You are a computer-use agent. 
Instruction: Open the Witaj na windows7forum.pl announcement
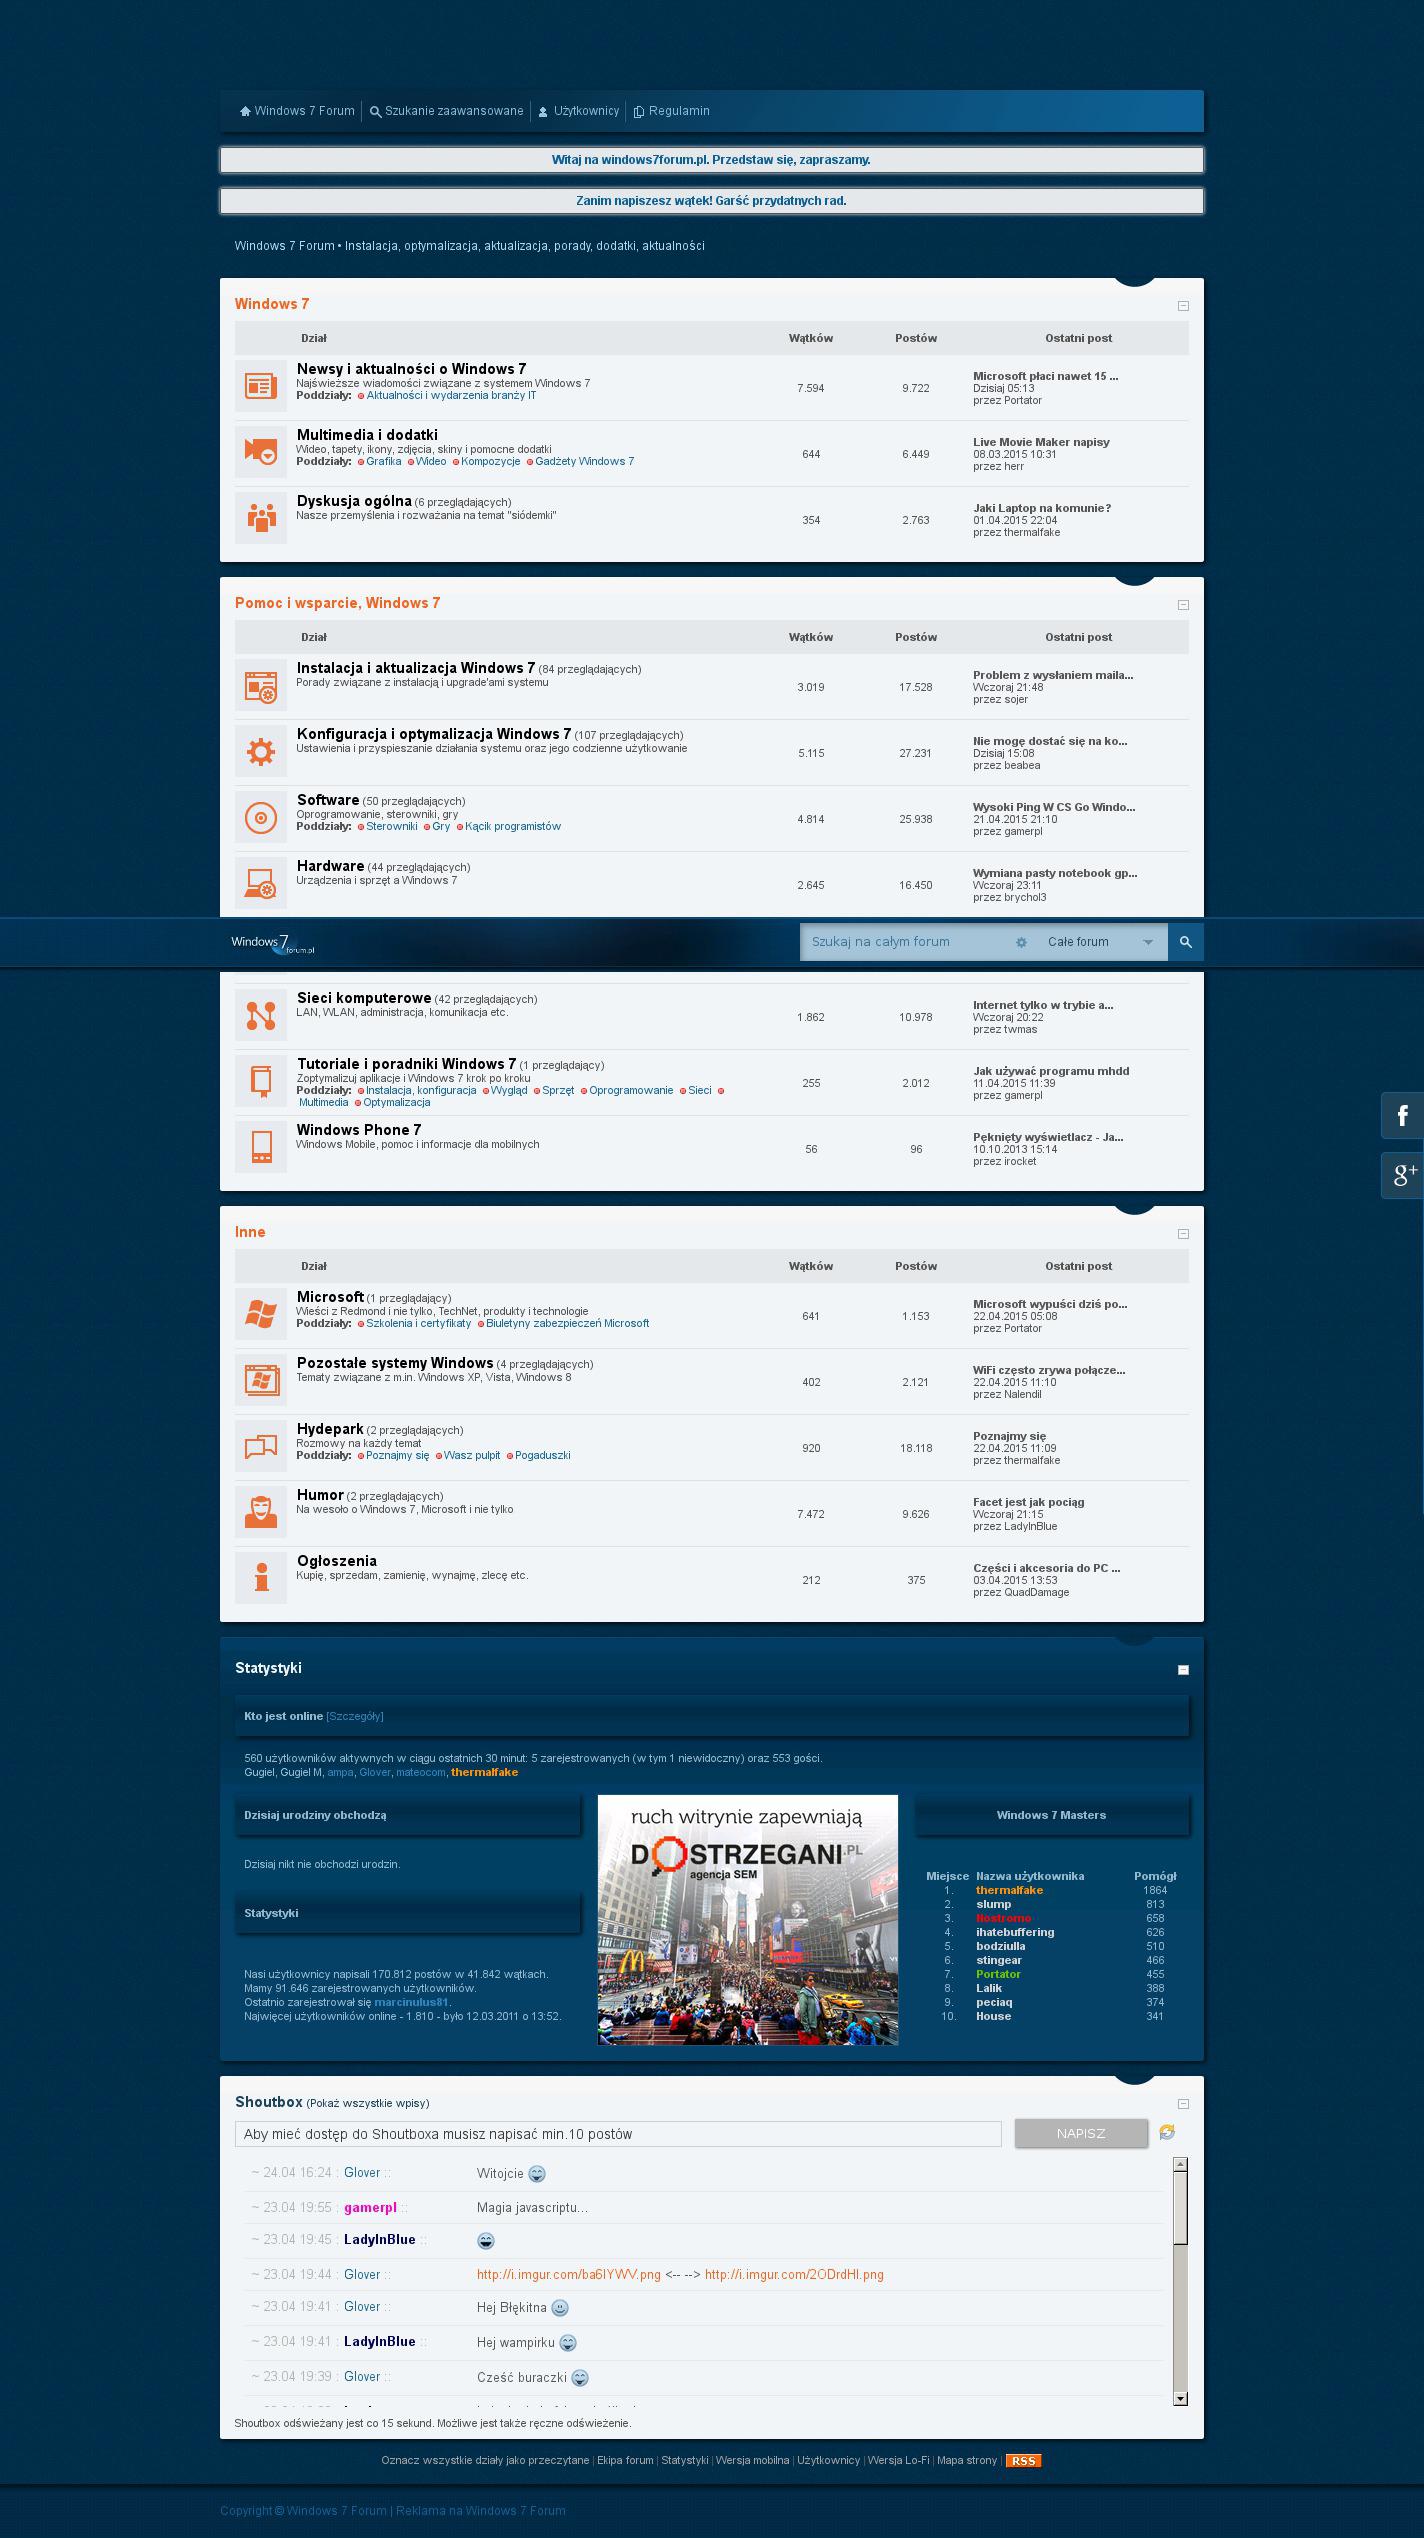[711, 160]
